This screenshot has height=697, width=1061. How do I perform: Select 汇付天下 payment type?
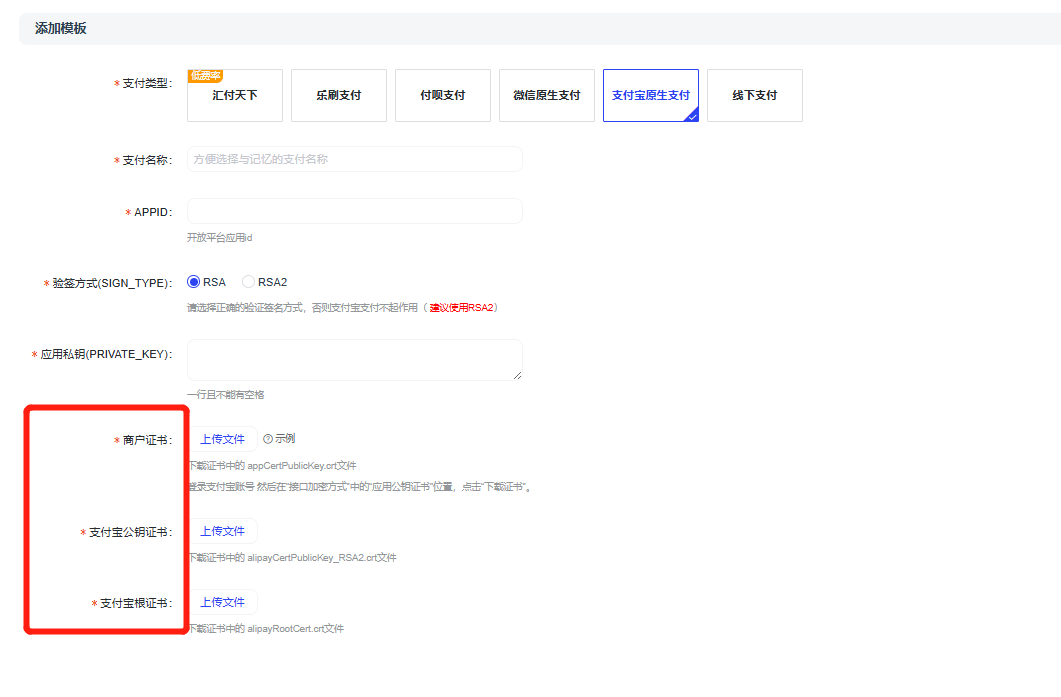click(x=235, y=96)
